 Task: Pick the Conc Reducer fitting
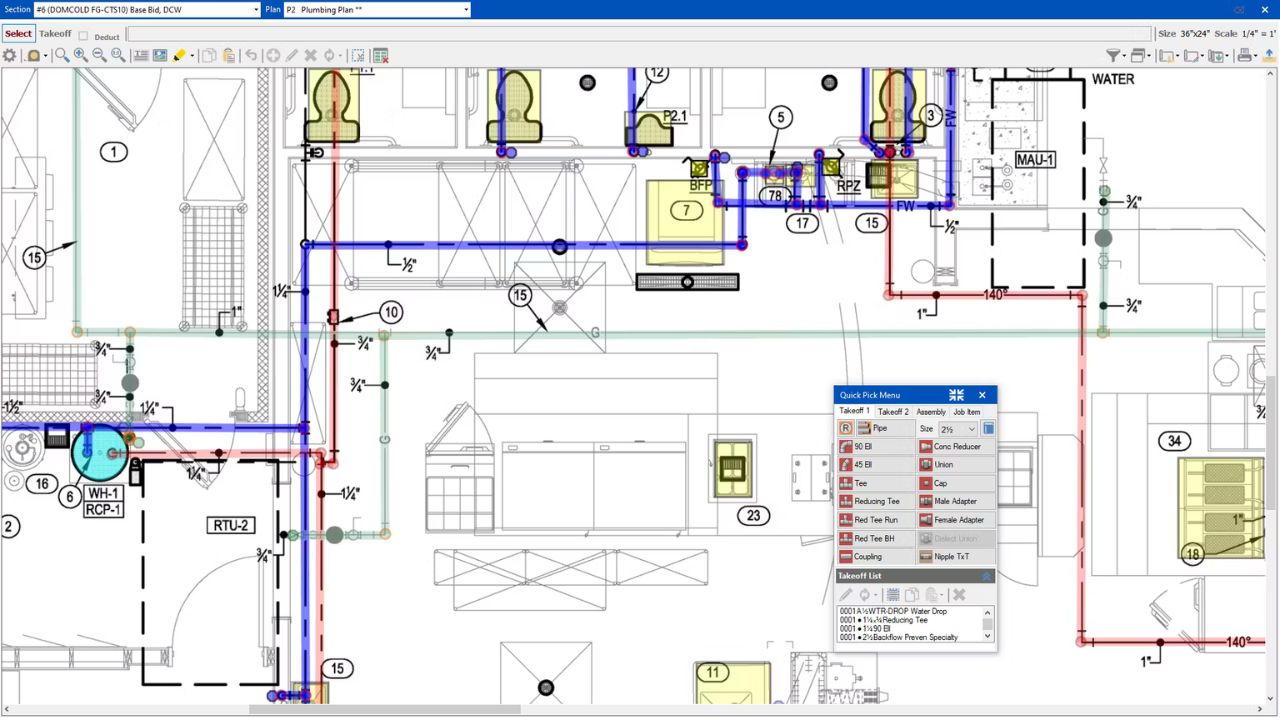tap(952, 447)
